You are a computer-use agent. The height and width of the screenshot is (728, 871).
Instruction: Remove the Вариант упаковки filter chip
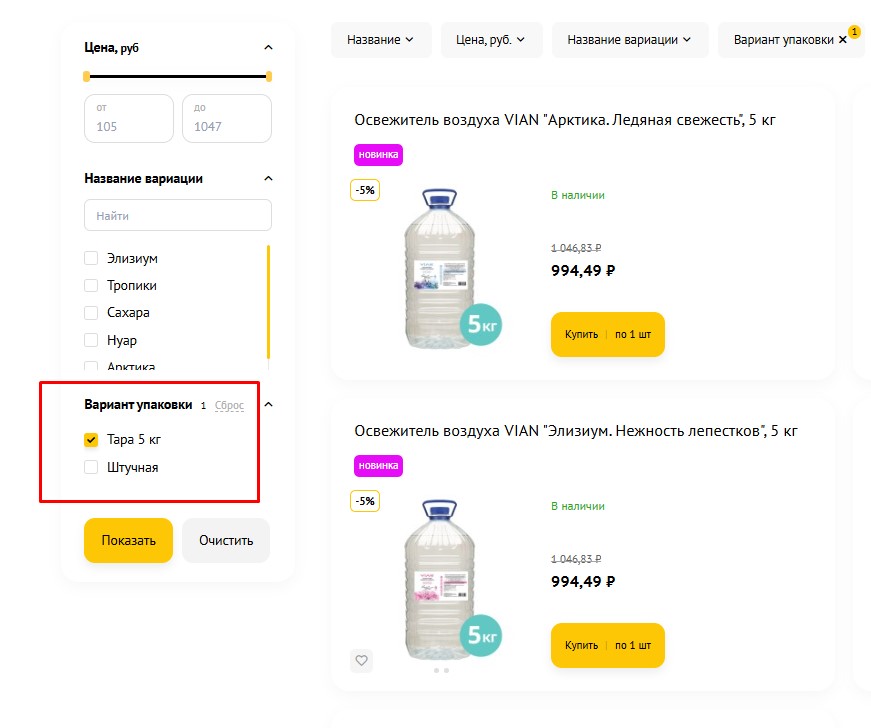[842, 40]
